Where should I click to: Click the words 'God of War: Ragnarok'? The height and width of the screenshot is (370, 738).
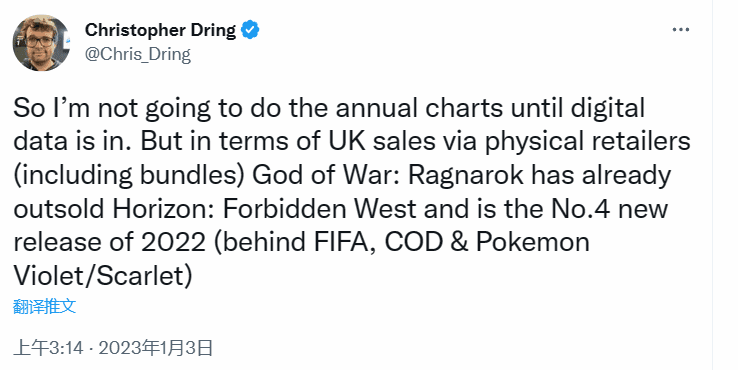[388, 175]
